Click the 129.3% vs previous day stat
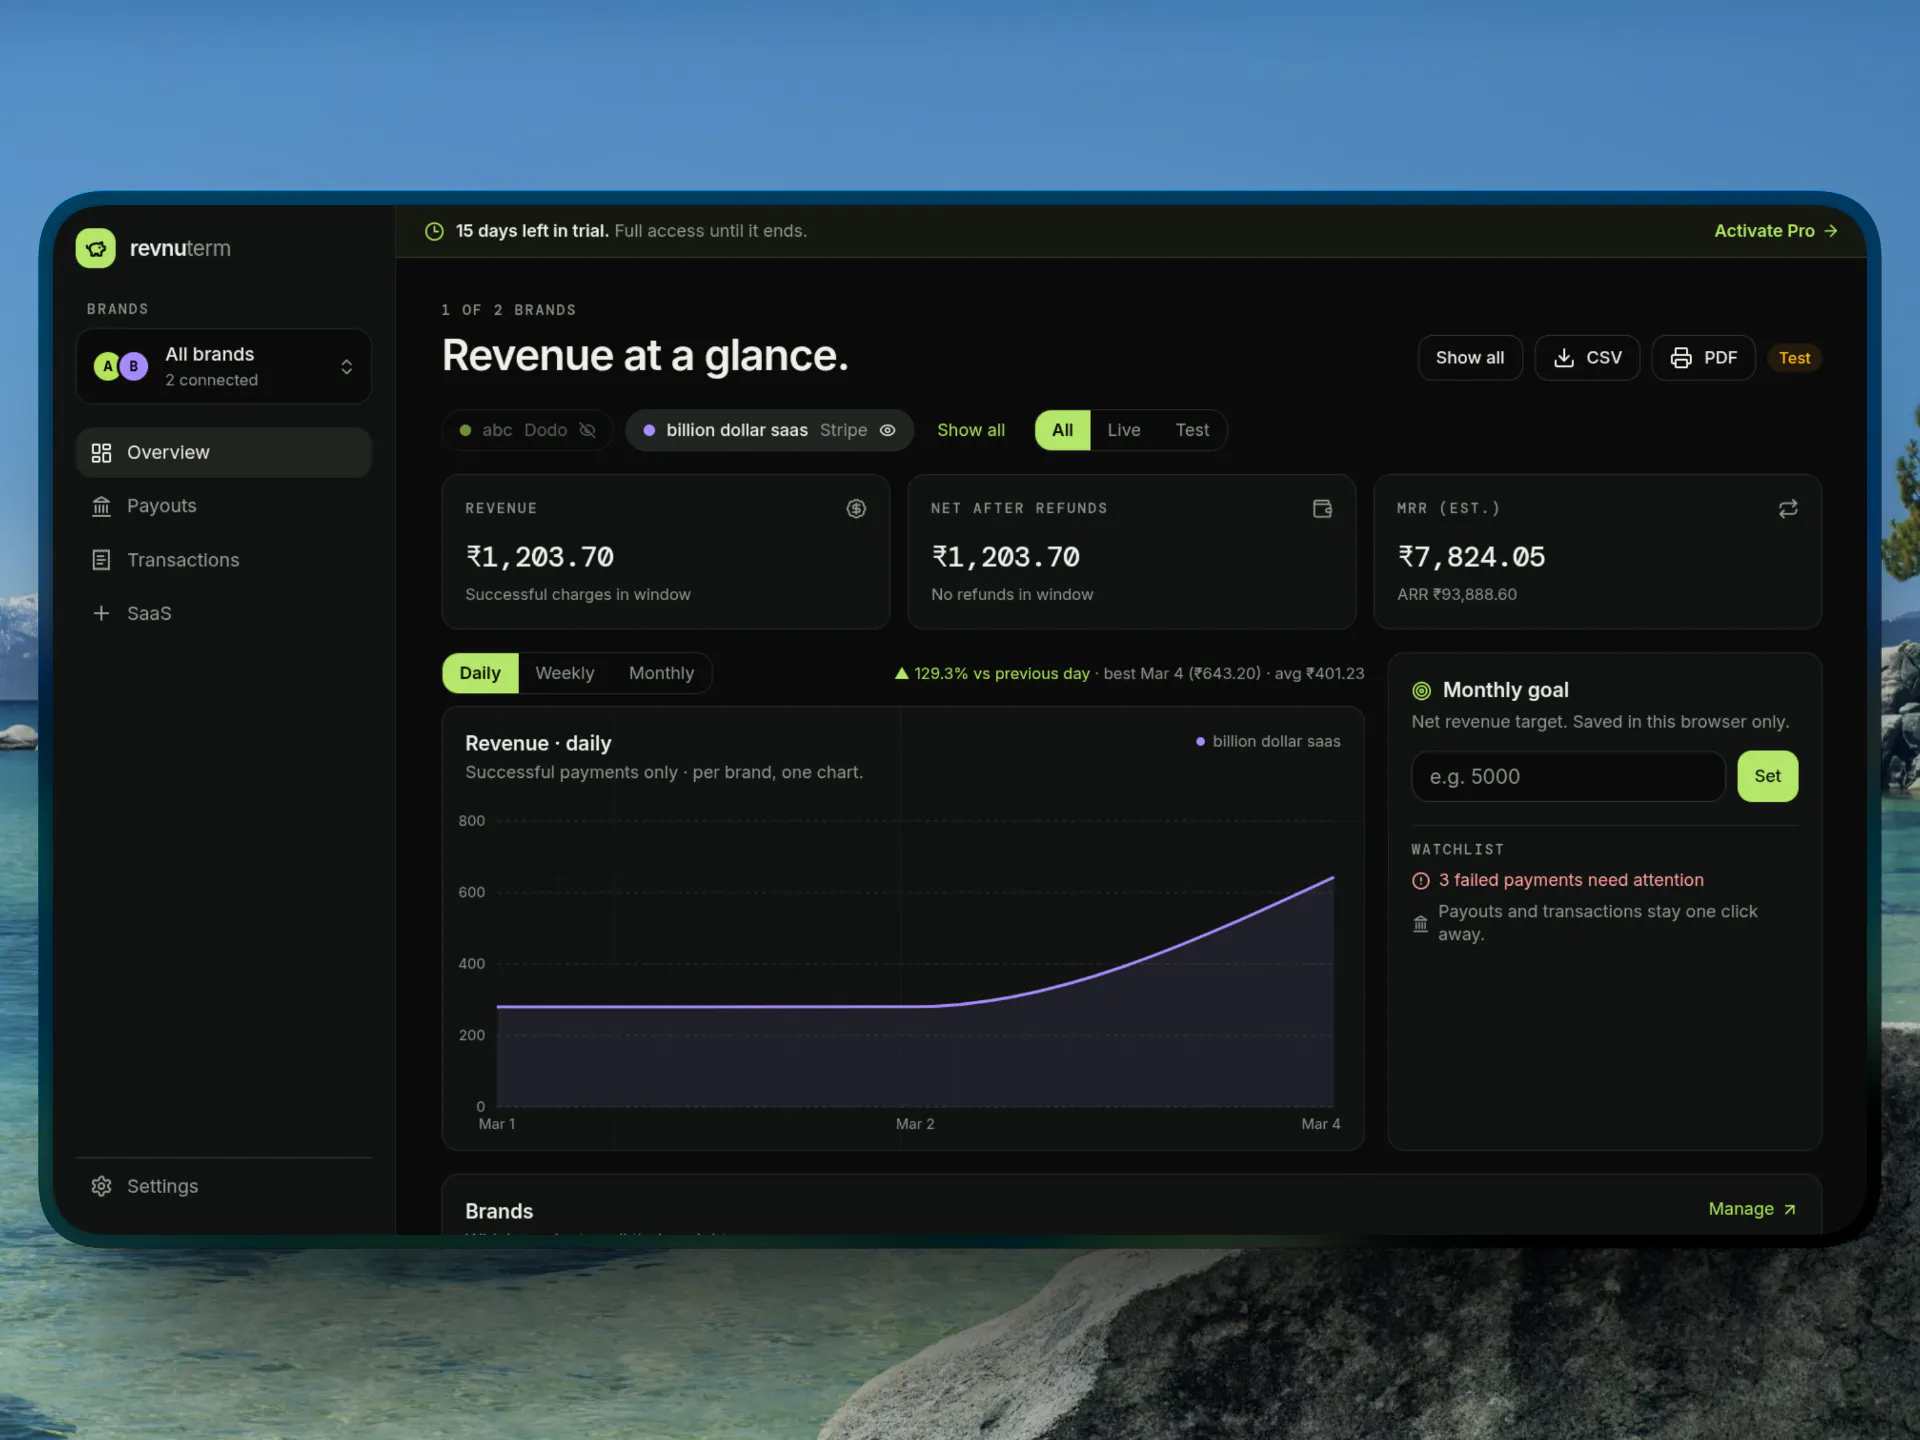Image resolution: width=1920 pixels, height=1440 pixels. point(991,674)
